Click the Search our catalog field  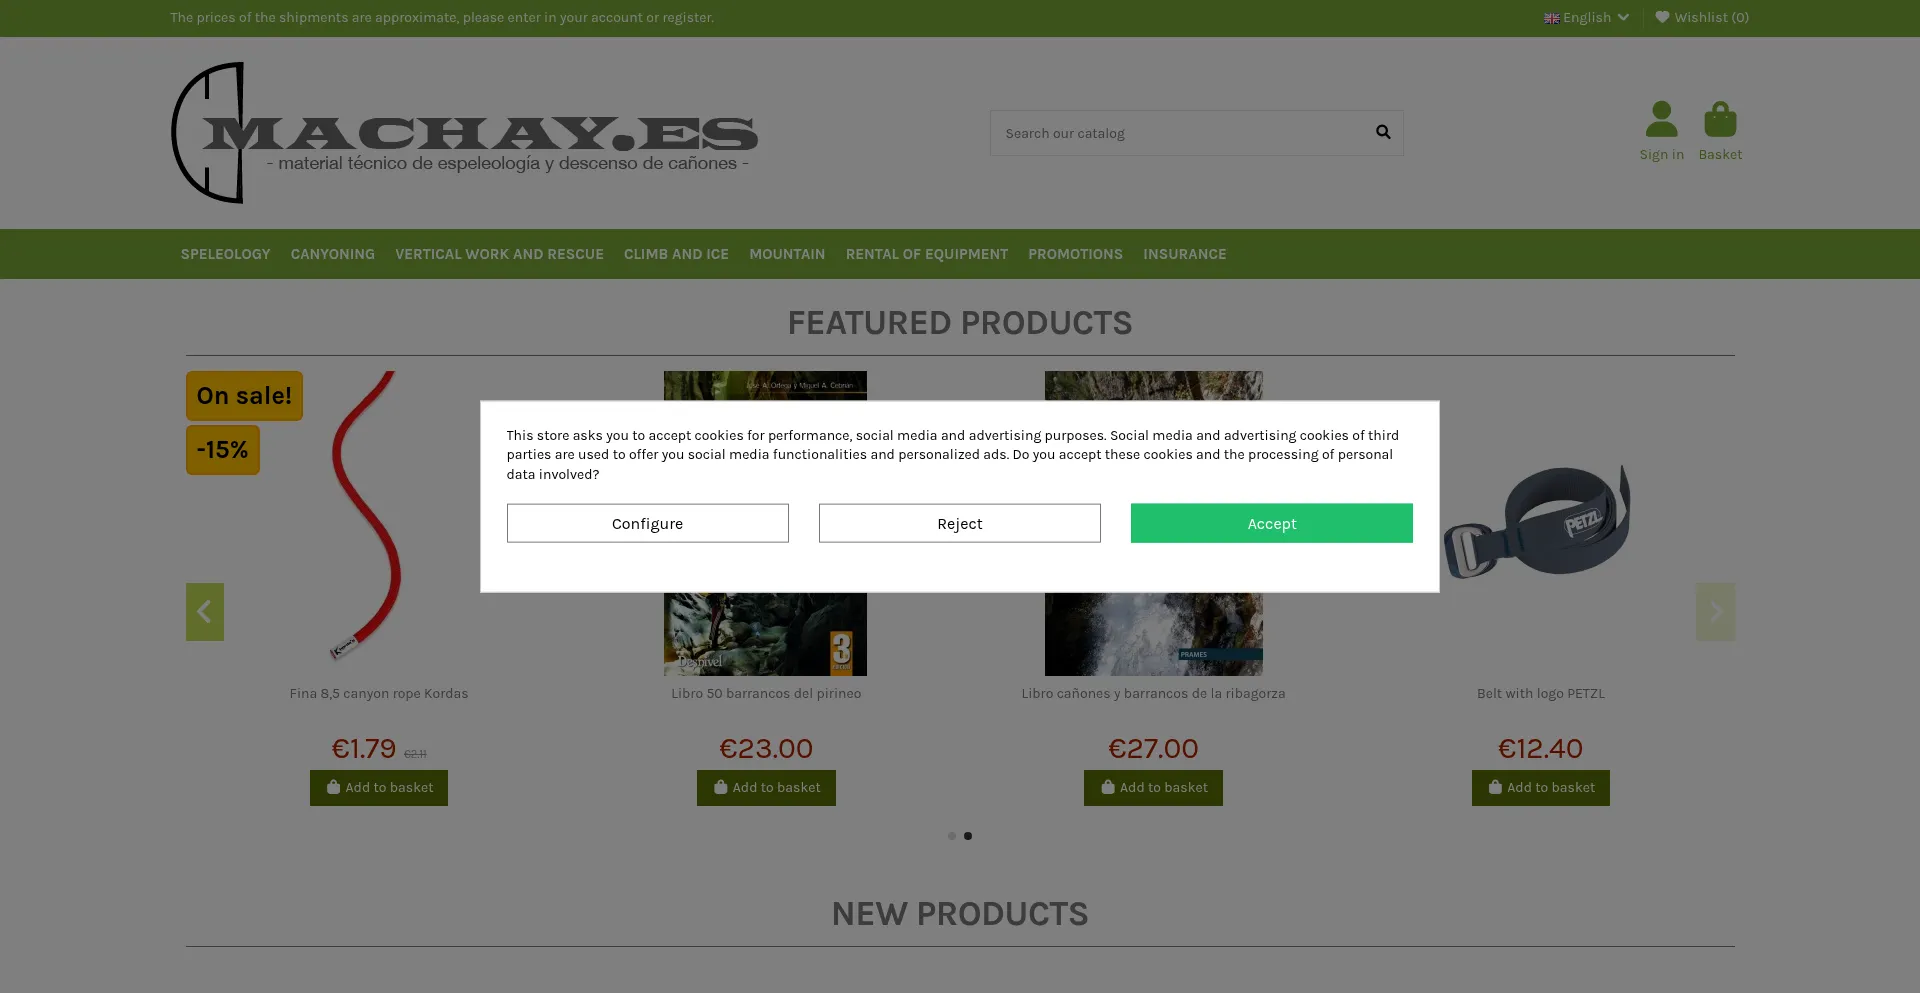coord(1180,133)
